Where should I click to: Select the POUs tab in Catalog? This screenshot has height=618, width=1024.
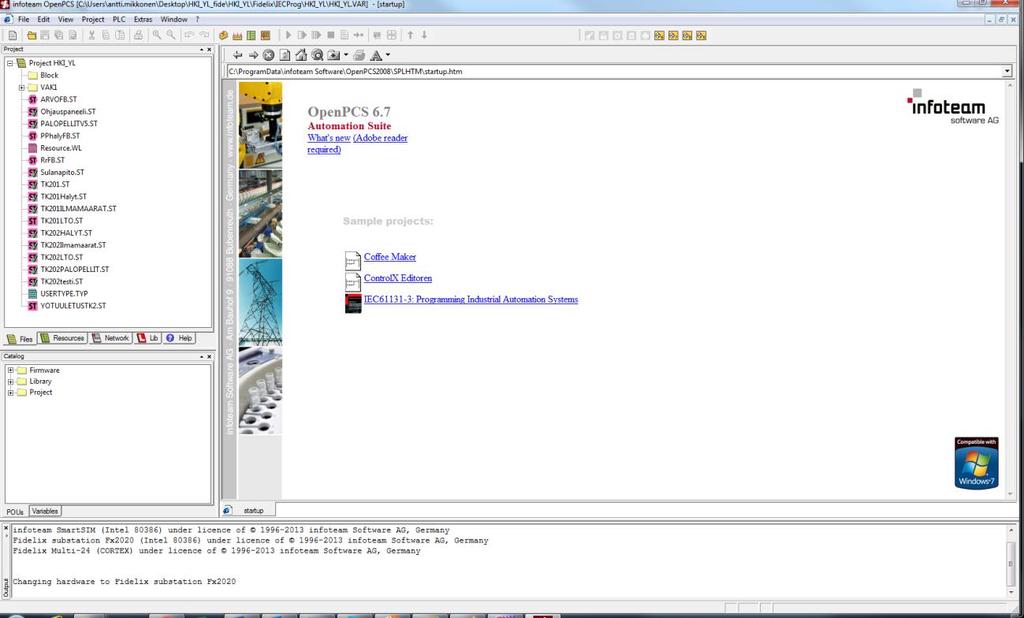(15, 512)
